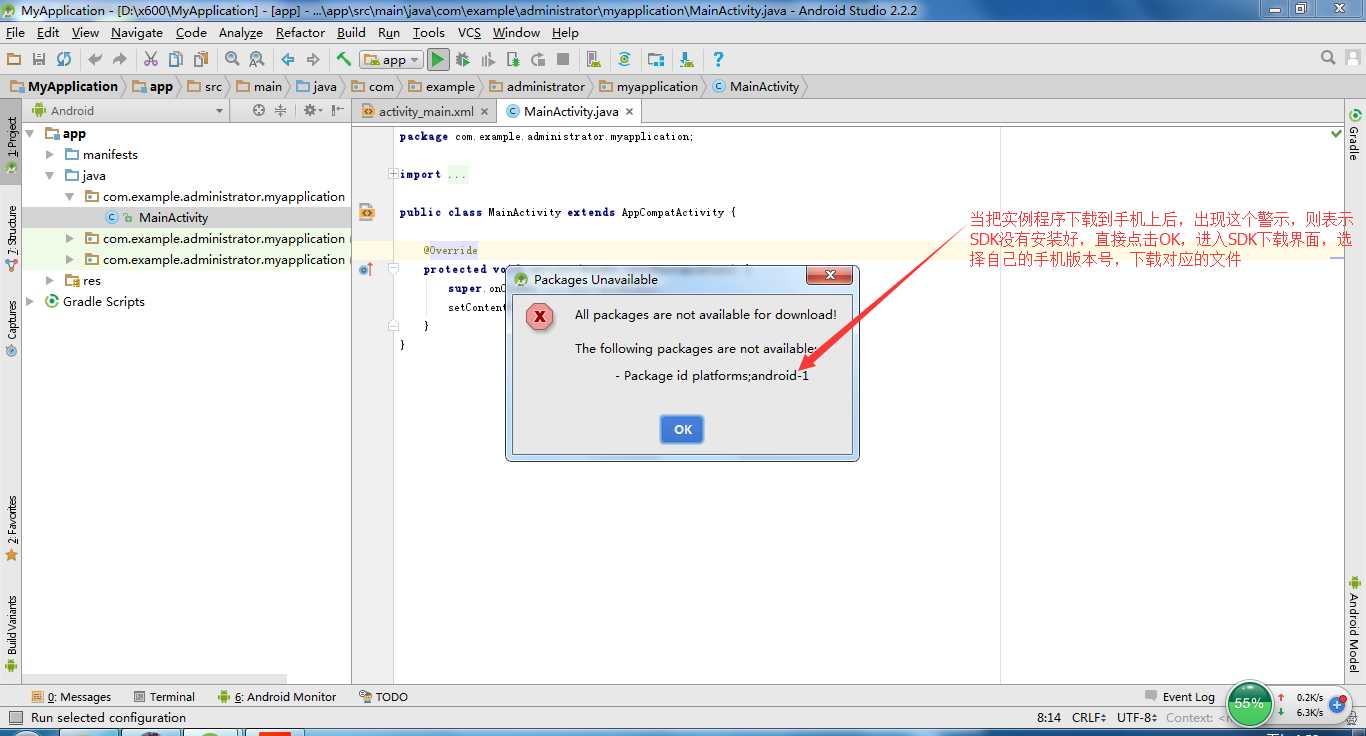Viewport: 1366px width, 736px height.
Task: Open the SDK Manager icon
Action: click(x=687, y=60)
